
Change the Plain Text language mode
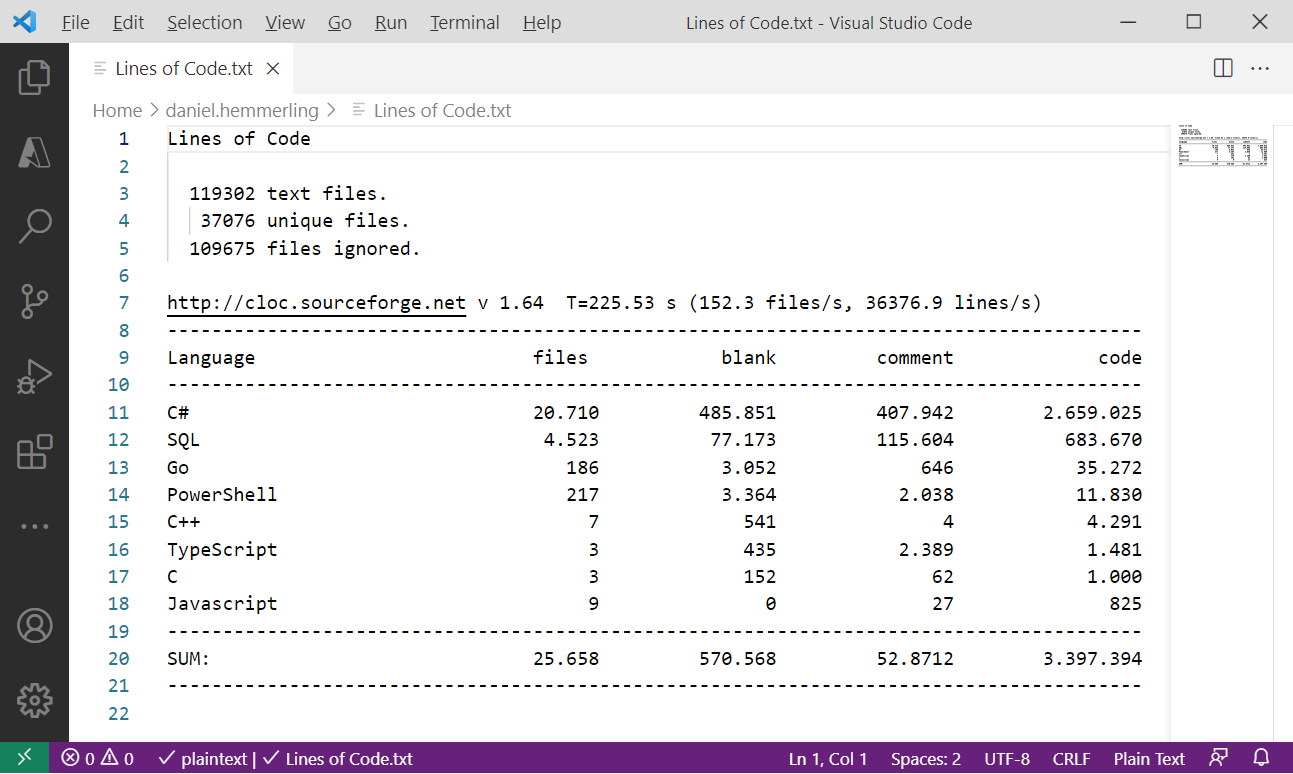1148,758
